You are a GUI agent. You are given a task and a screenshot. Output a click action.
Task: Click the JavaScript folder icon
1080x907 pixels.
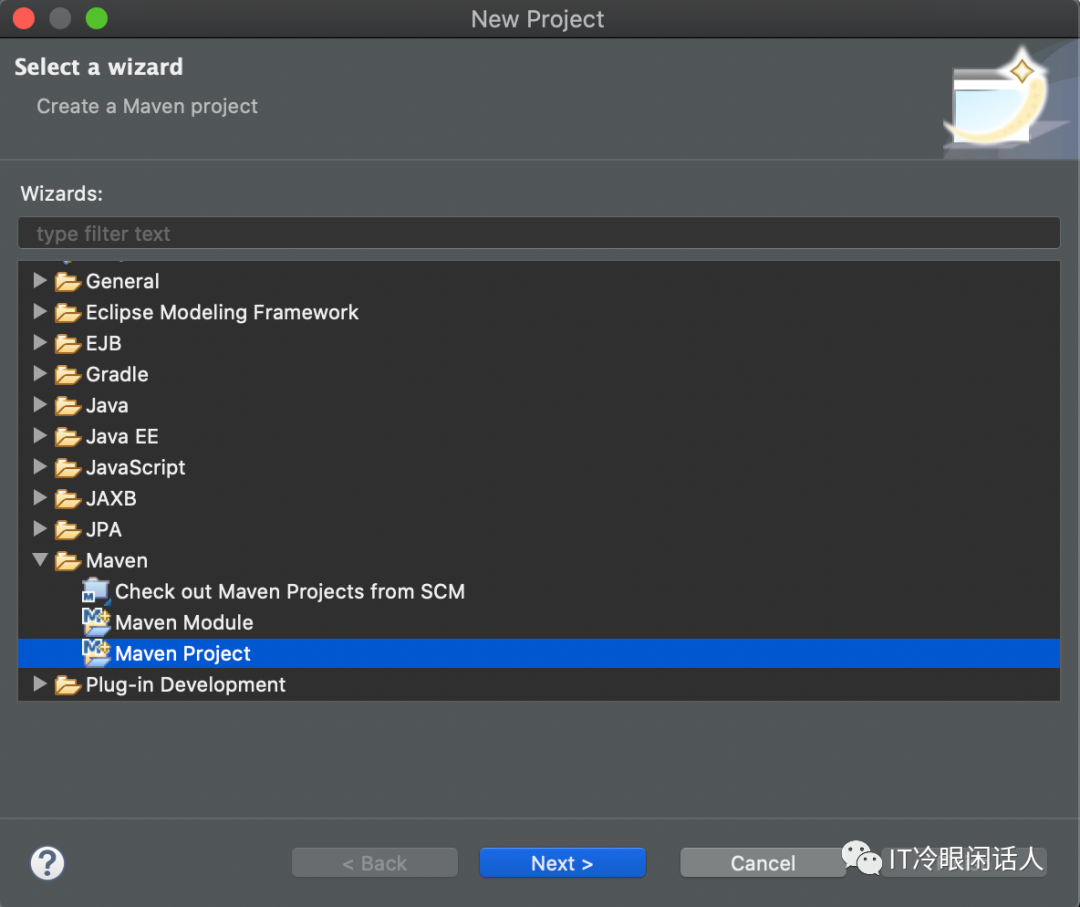click(68, 468)
